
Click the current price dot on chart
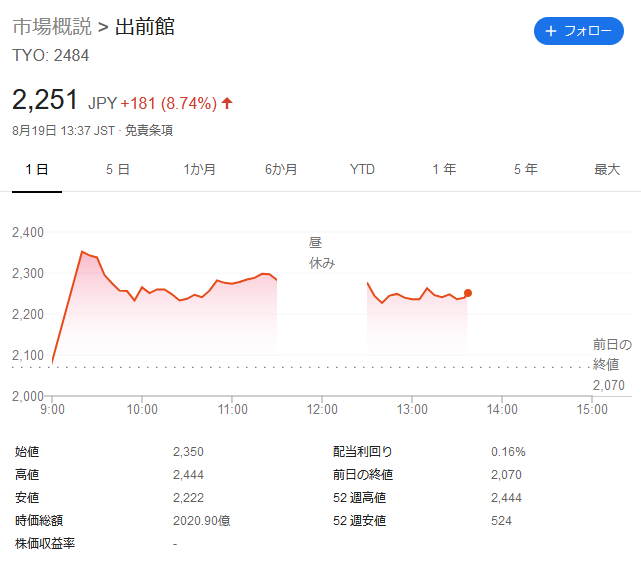(x=468, y=293)
